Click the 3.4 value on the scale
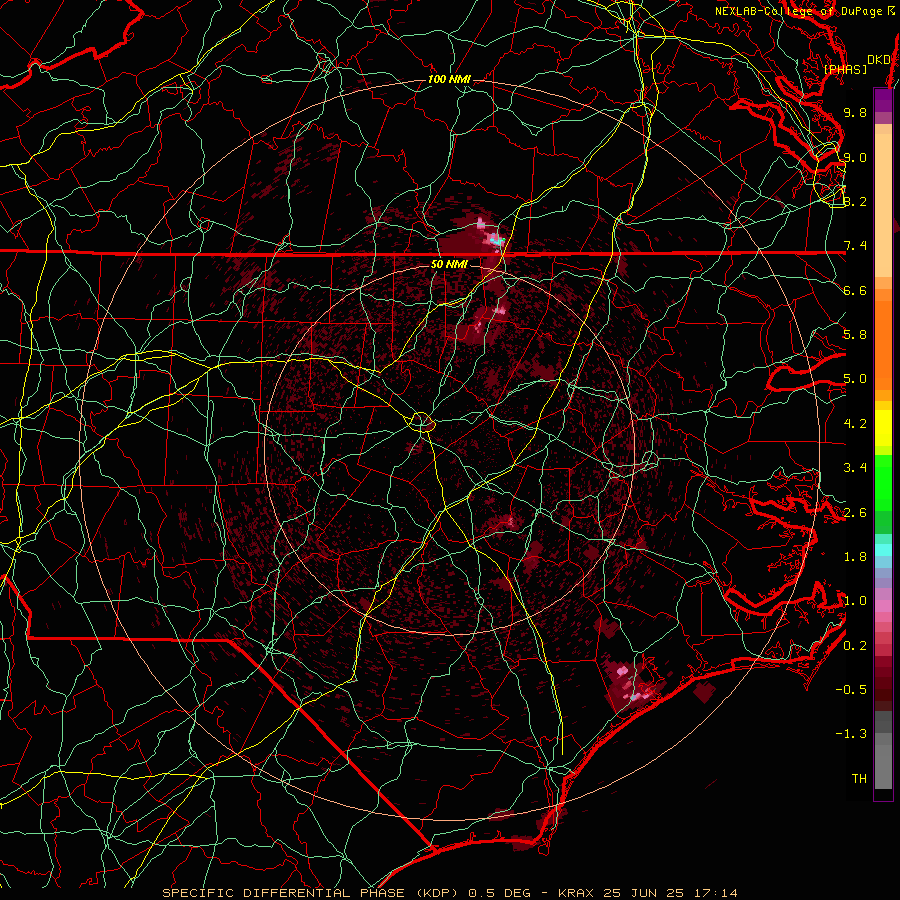 (x=855, y=468)
